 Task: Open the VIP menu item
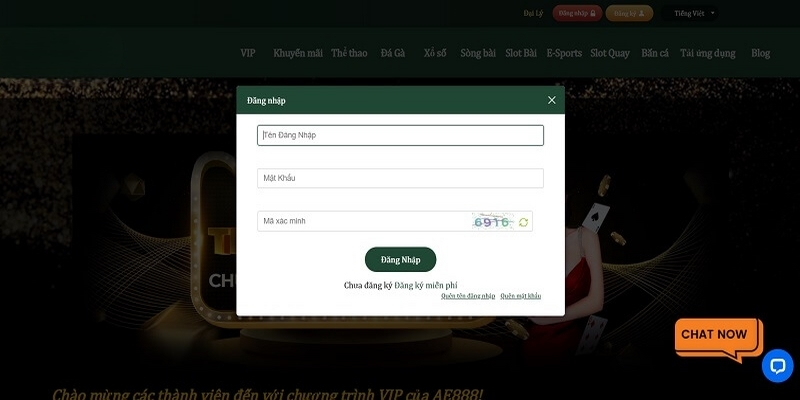[x=248, y=53]
